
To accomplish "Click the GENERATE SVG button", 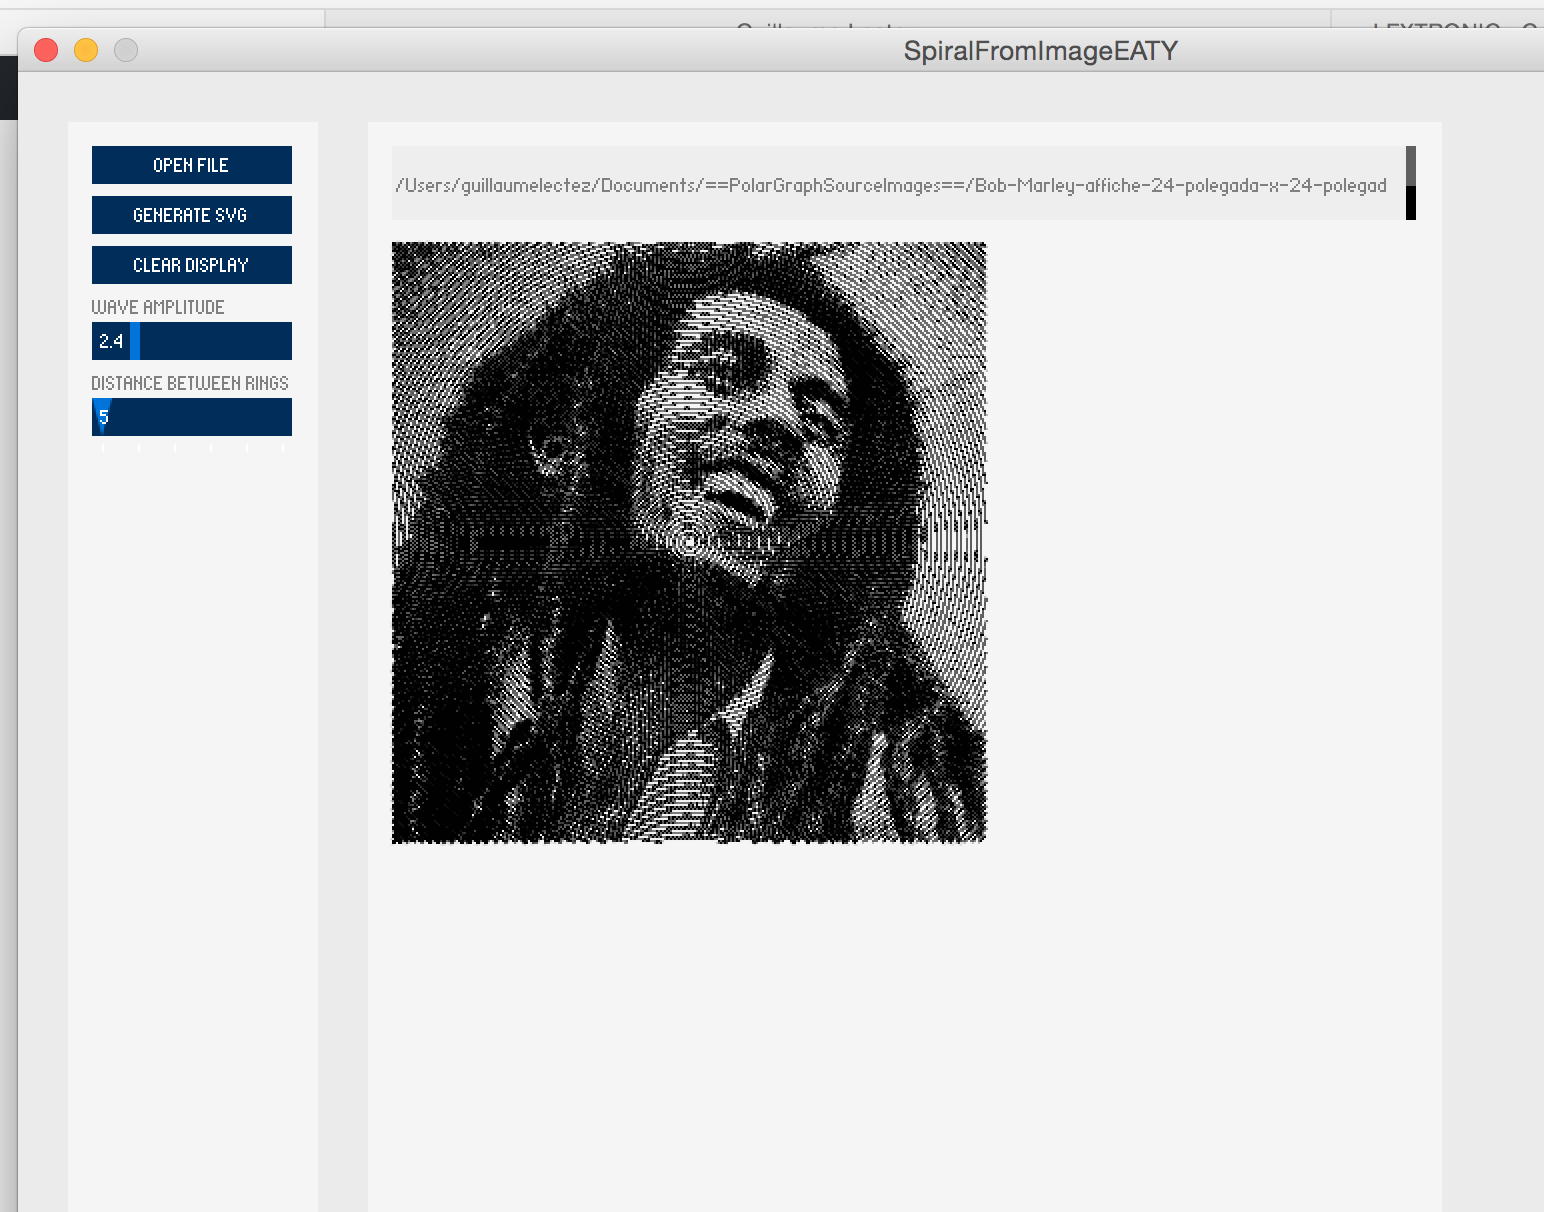I will (x=191, y=215).
